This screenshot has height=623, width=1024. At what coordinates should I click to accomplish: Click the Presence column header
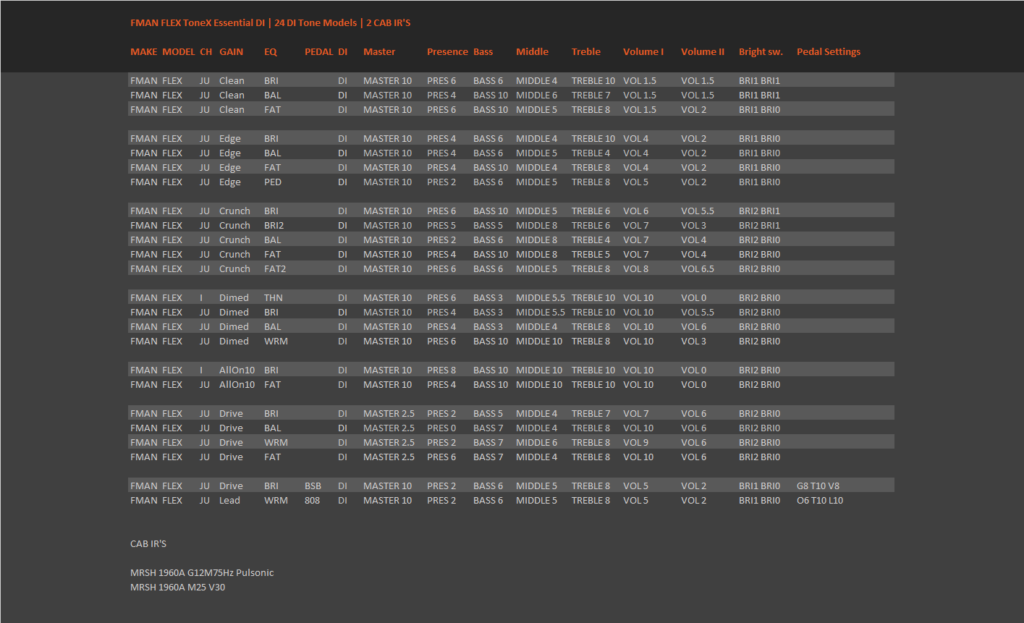(x=447, y=52)
